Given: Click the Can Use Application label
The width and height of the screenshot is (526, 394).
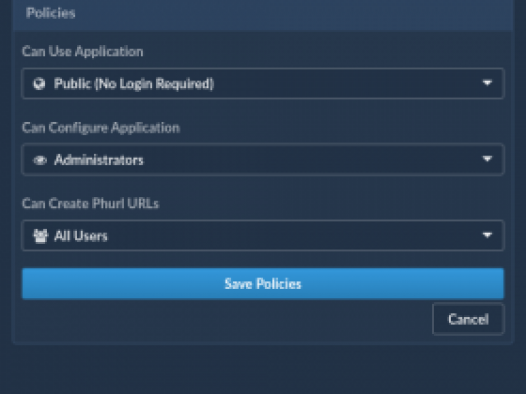Looking at the screenshot, I should 83,52.
